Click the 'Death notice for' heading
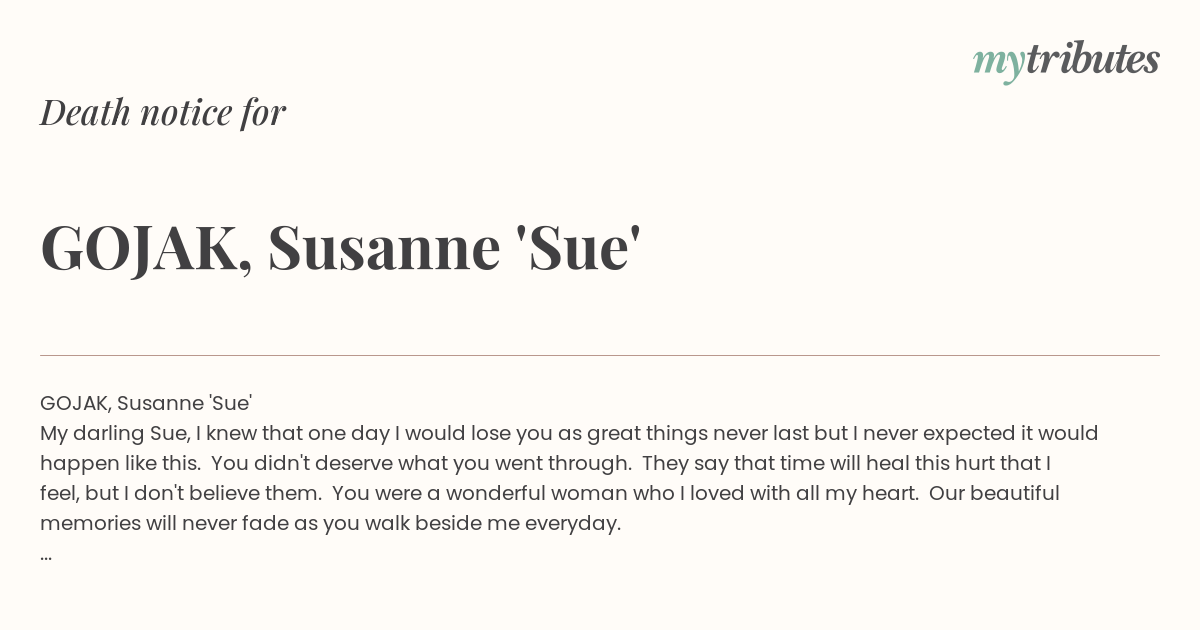Viewport: 1200px width, 630px height. 163,112
